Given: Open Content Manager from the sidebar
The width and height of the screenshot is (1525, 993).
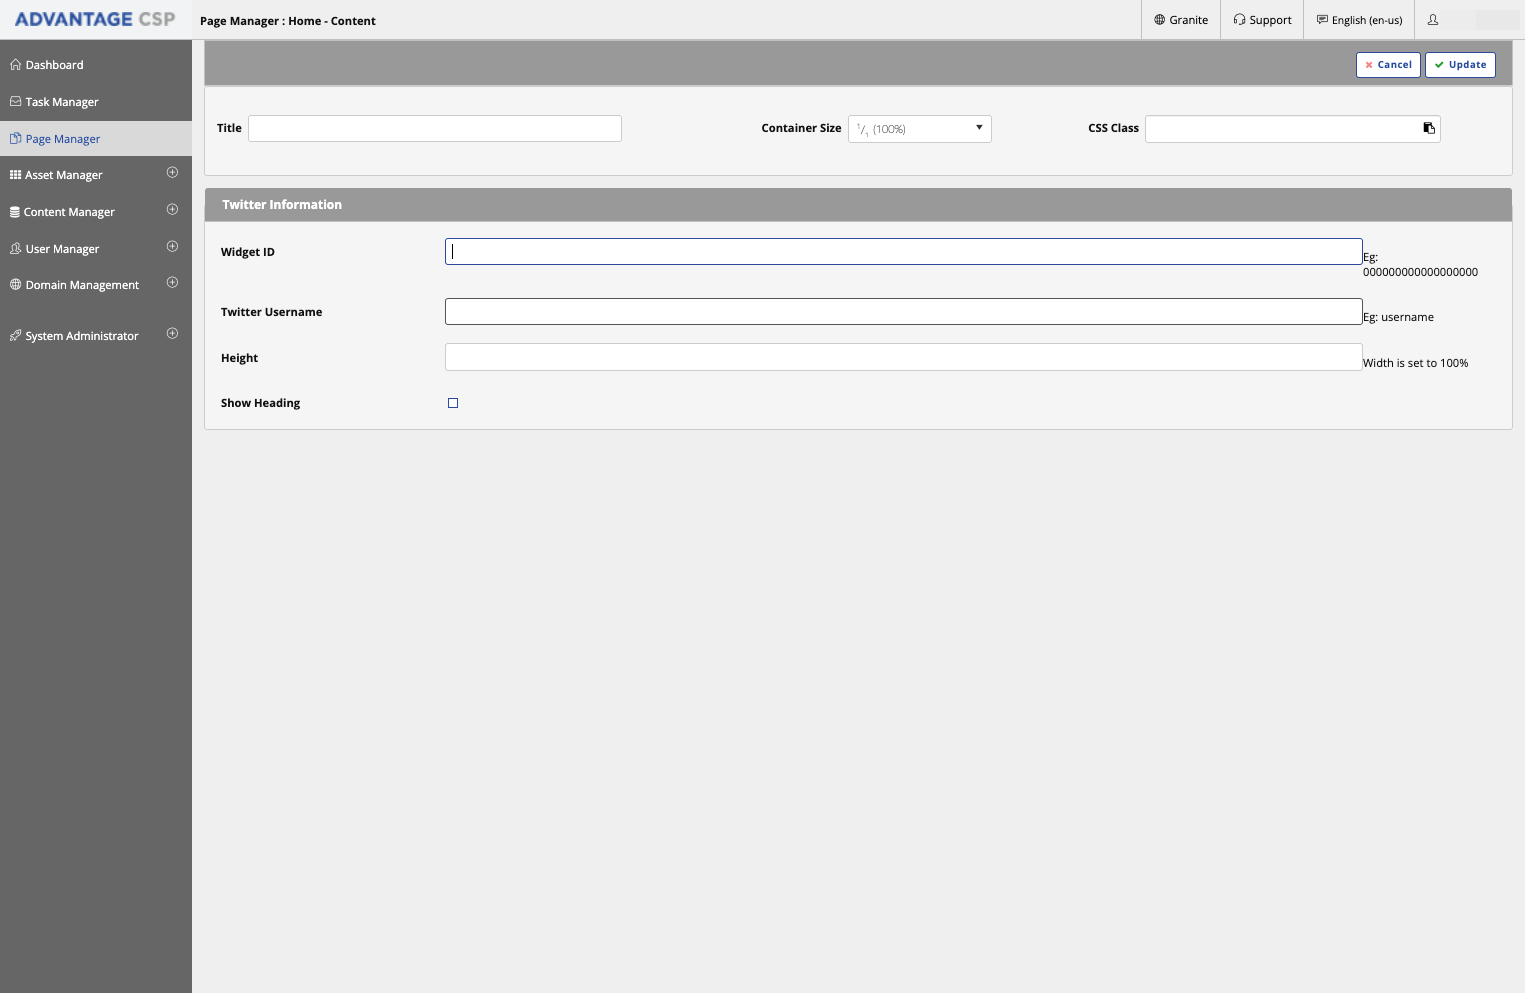Looking at the screenshot, I should click(69, 212).
